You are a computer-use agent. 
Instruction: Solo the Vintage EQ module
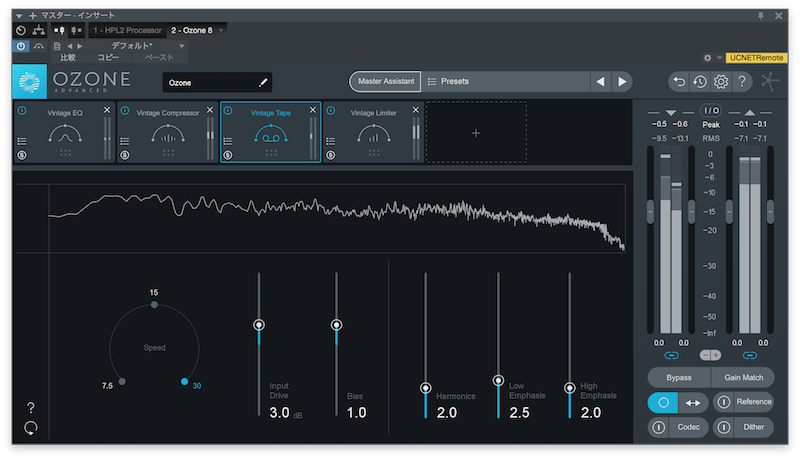(22, 155)
